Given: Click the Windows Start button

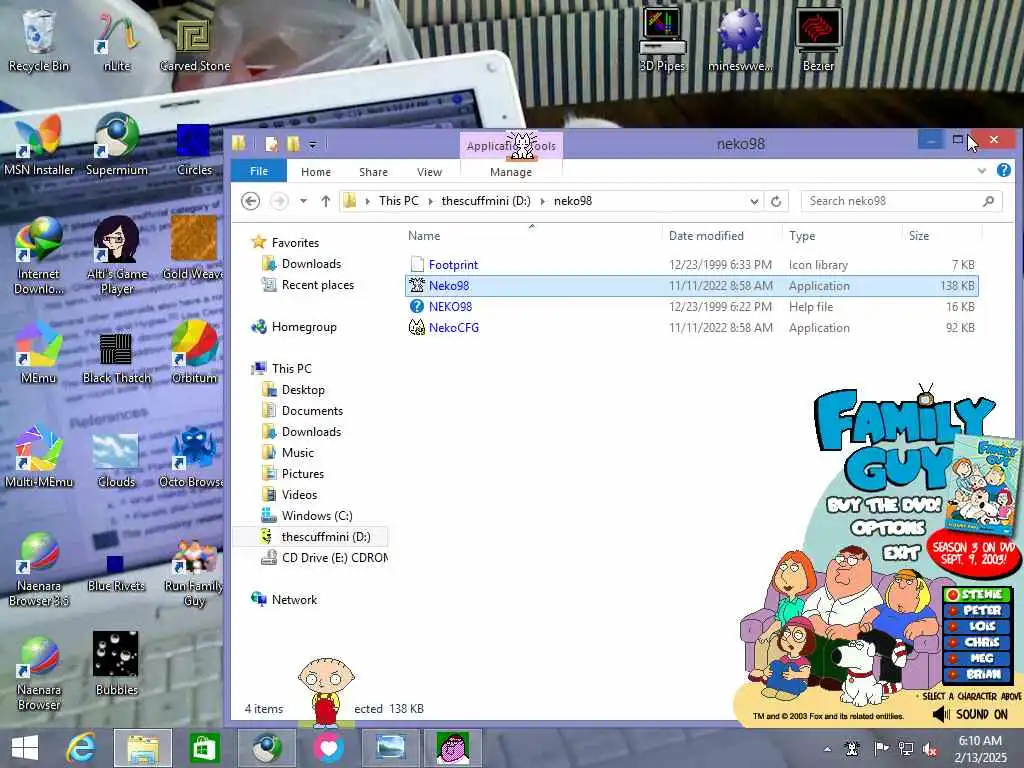Looking at the screenshot, I should 25,748.
